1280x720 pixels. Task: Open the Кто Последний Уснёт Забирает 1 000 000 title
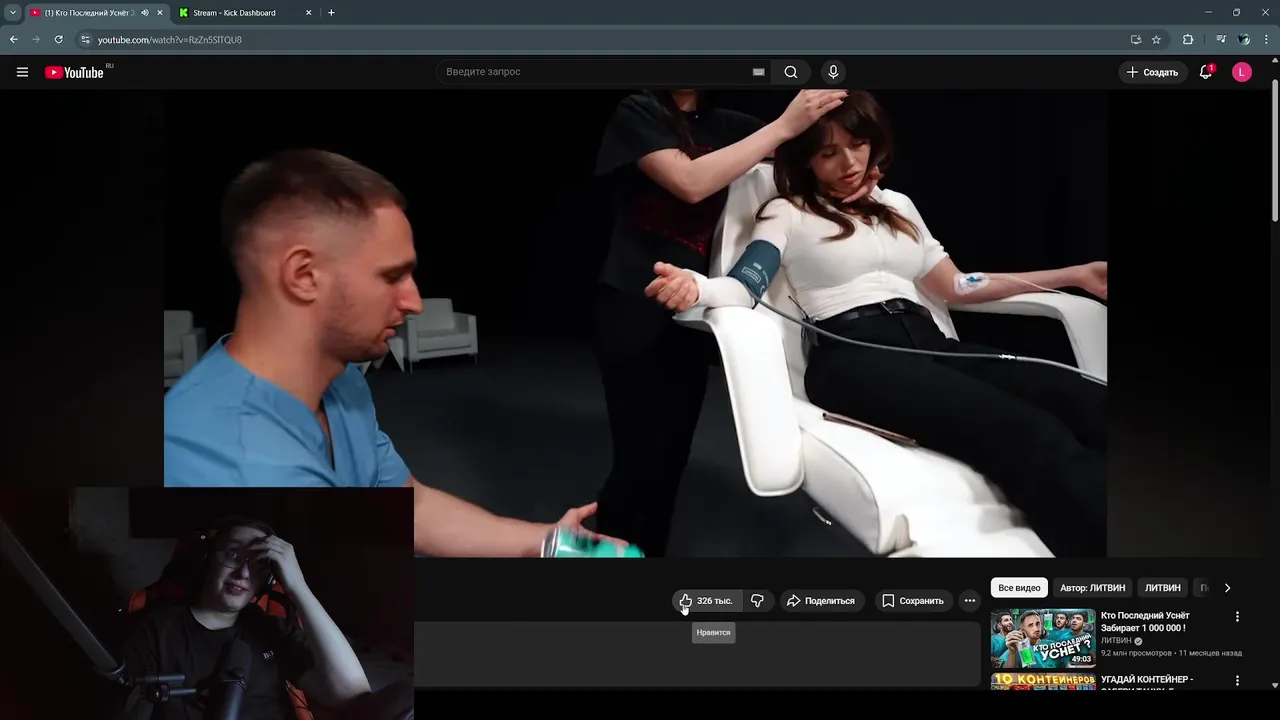(x=1145, y=622)
